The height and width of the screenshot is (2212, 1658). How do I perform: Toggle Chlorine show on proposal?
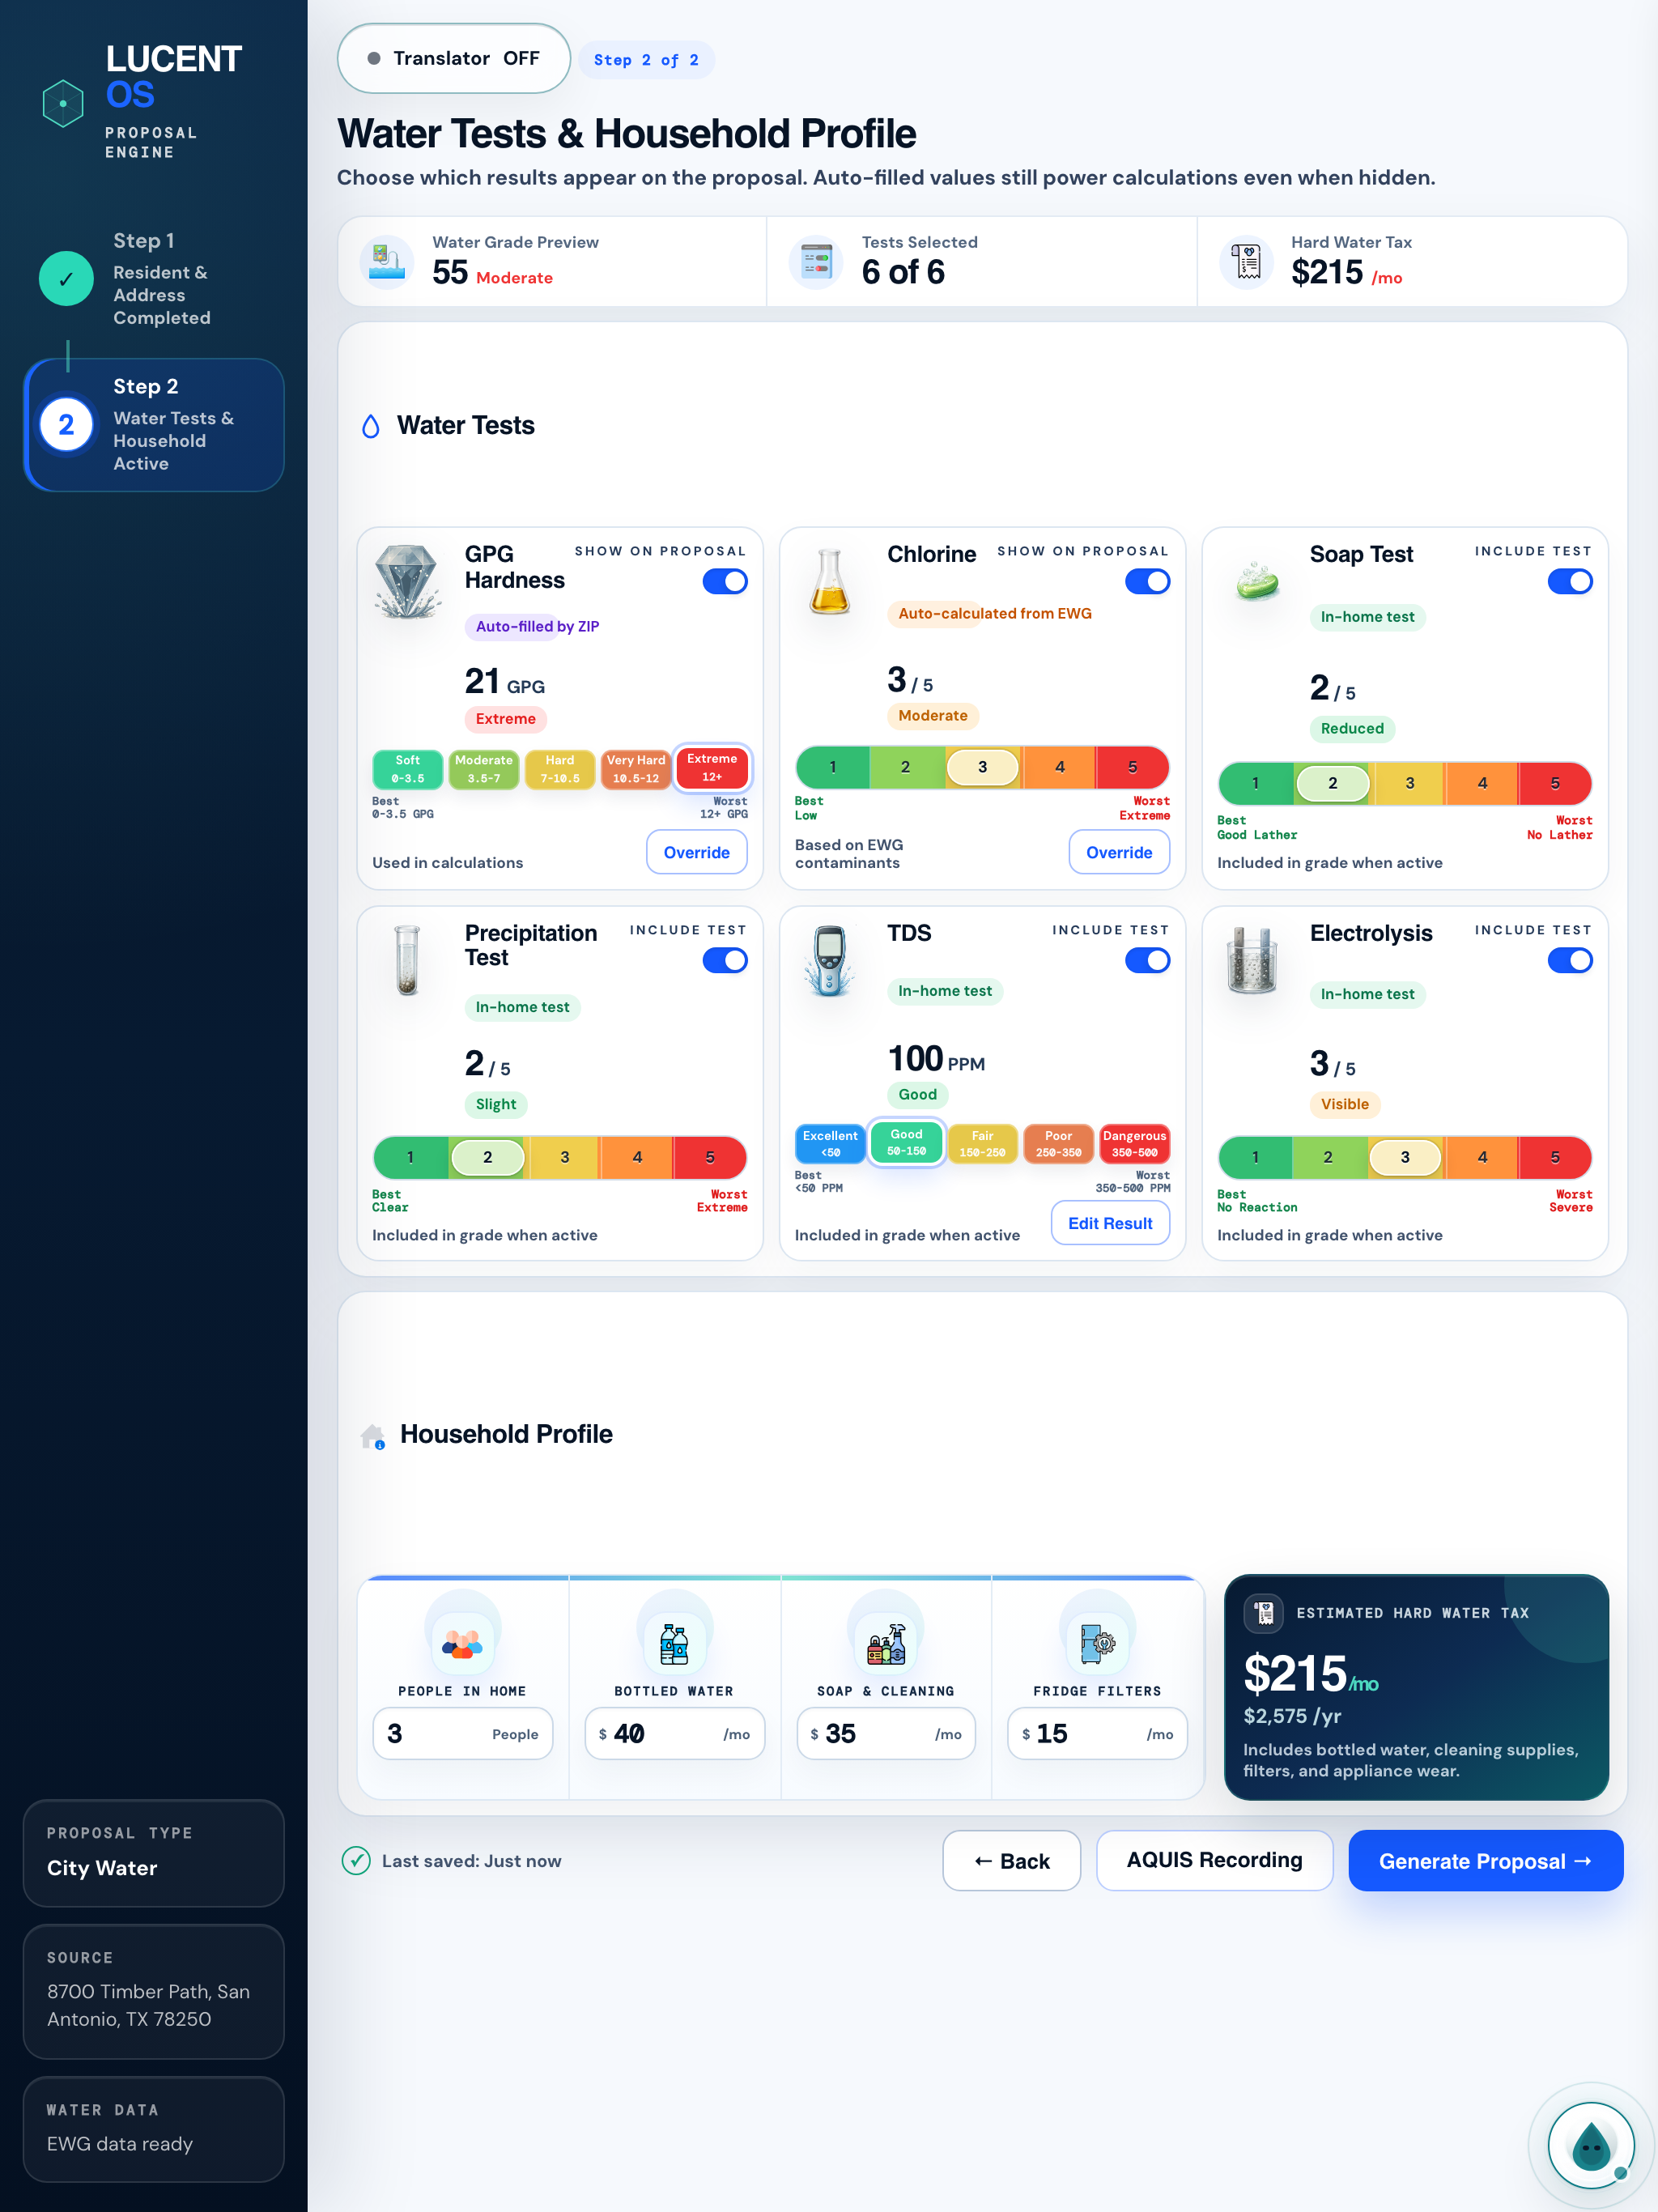tap(1147, 581)
